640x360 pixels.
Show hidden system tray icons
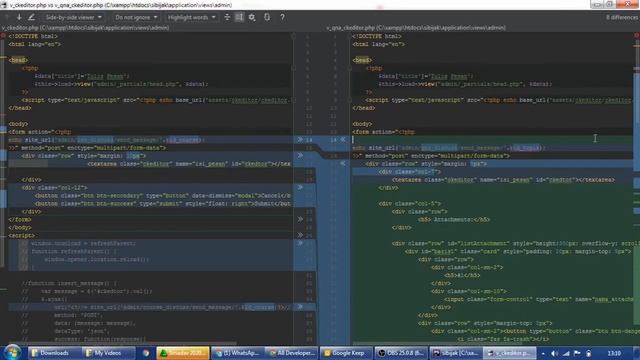(x=543, y=353)
